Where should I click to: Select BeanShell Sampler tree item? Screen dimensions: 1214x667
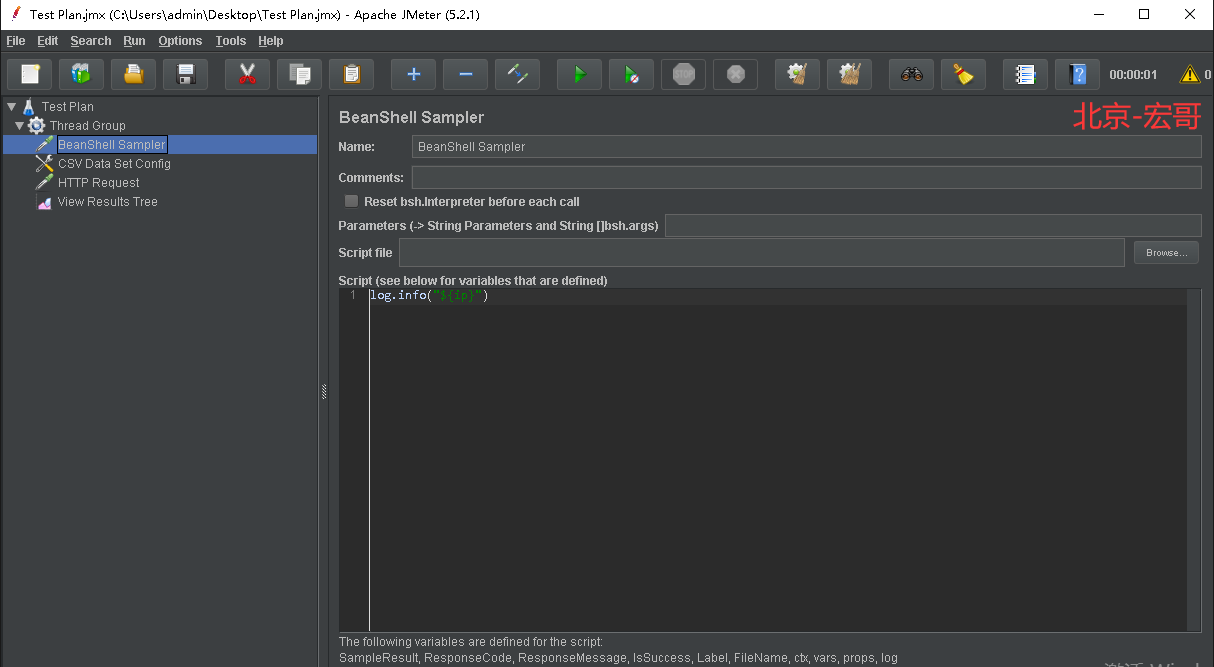tap(111, 145)
